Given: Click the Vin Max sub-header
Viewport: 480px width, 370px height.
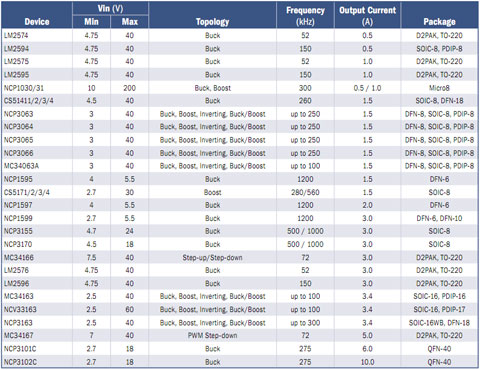Looking at the screenshot, I should pos(130,22).
